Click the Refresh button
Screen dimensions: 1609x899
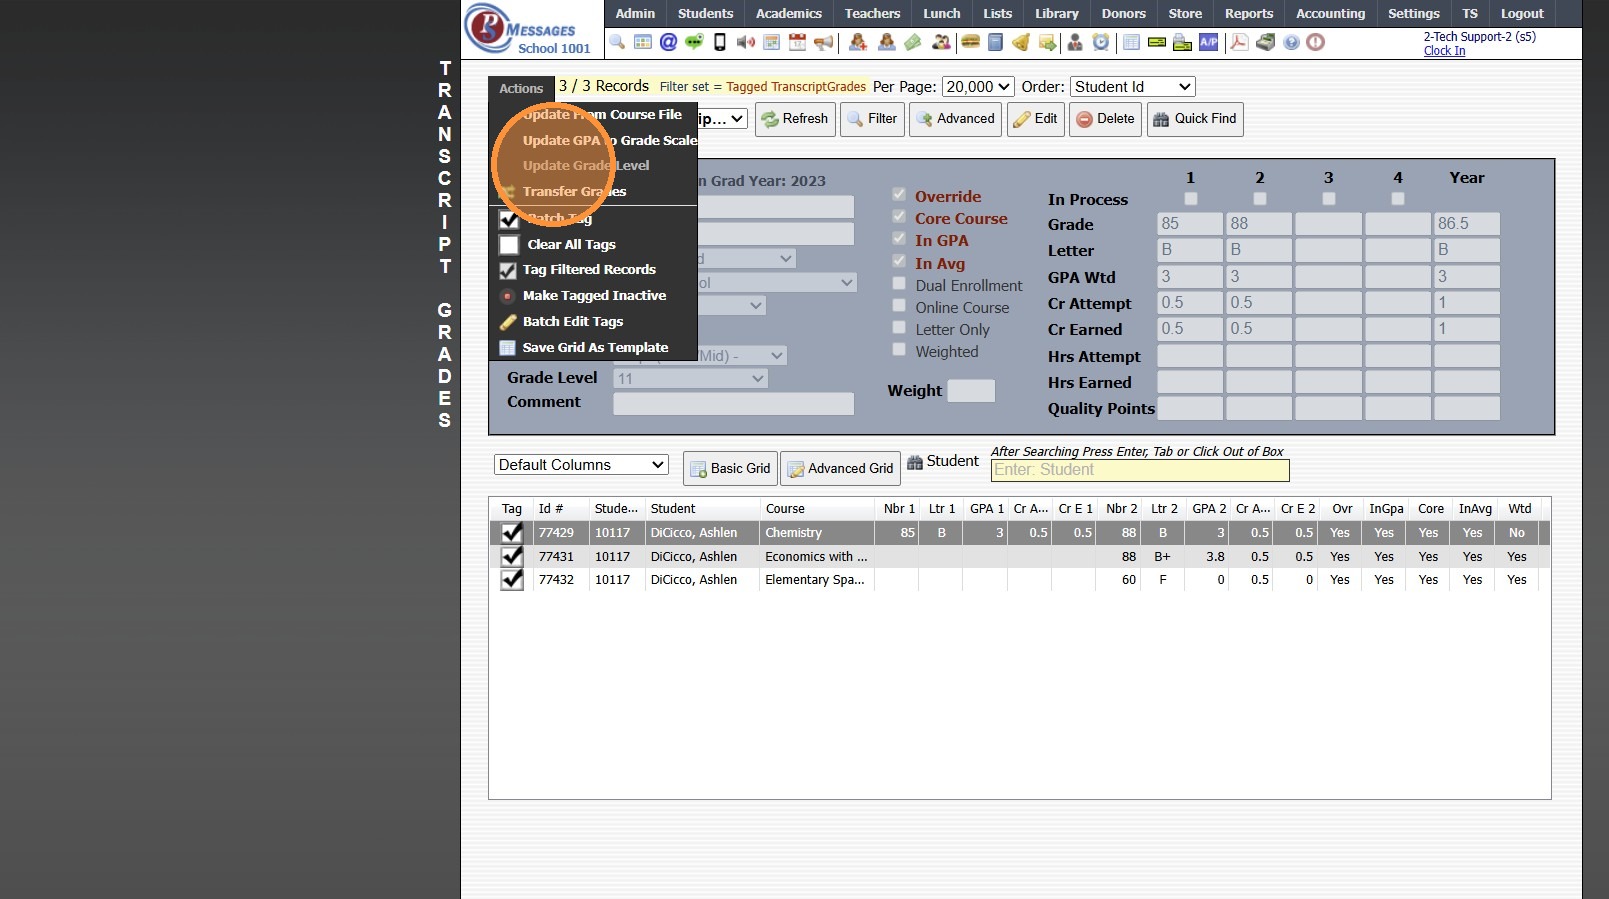pyautogui.click(x=795, y=119)
